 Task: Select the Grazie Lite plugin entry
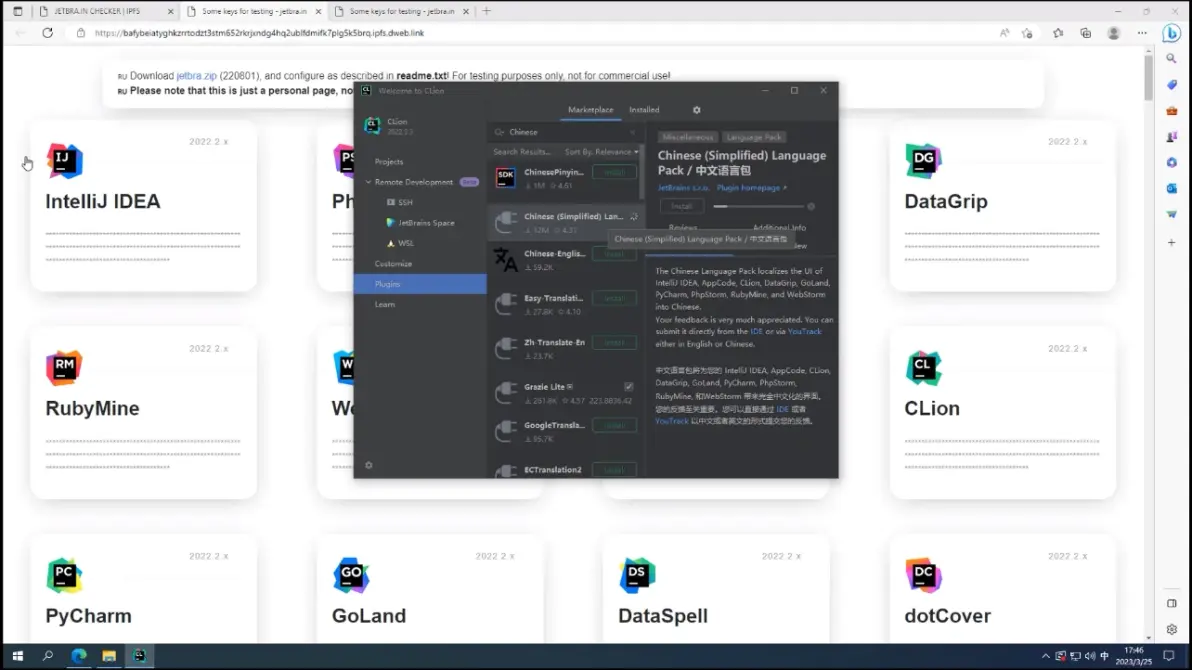566,393
